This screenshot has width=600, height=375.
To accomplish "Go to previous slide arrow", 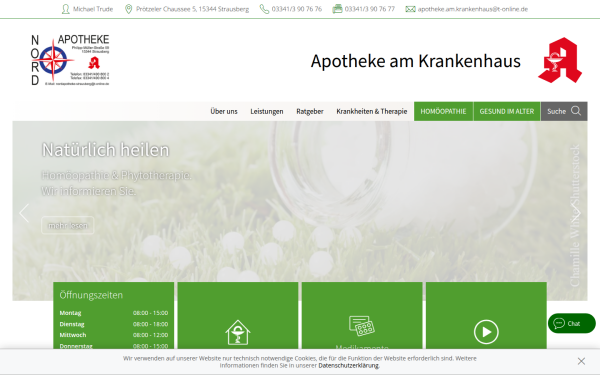I will 24,213.
